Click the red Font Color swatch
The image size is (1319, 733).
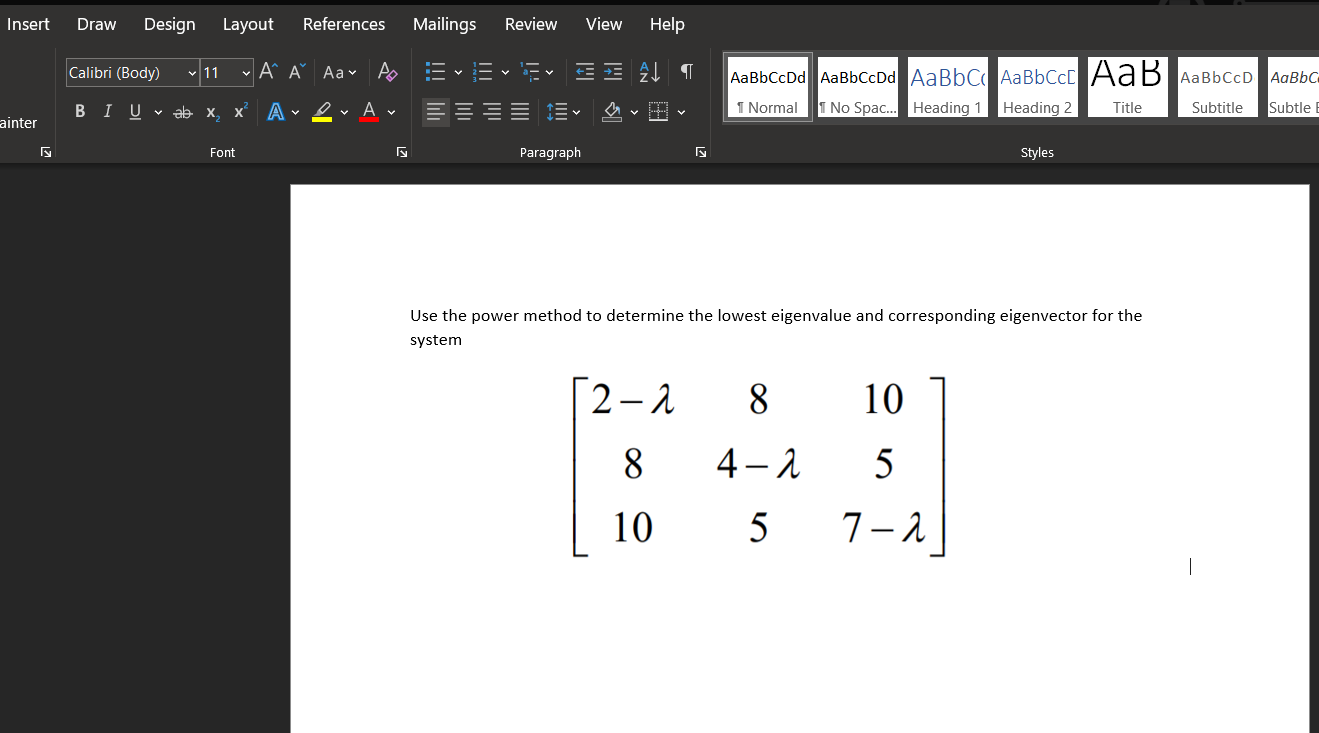pos(367,111)
